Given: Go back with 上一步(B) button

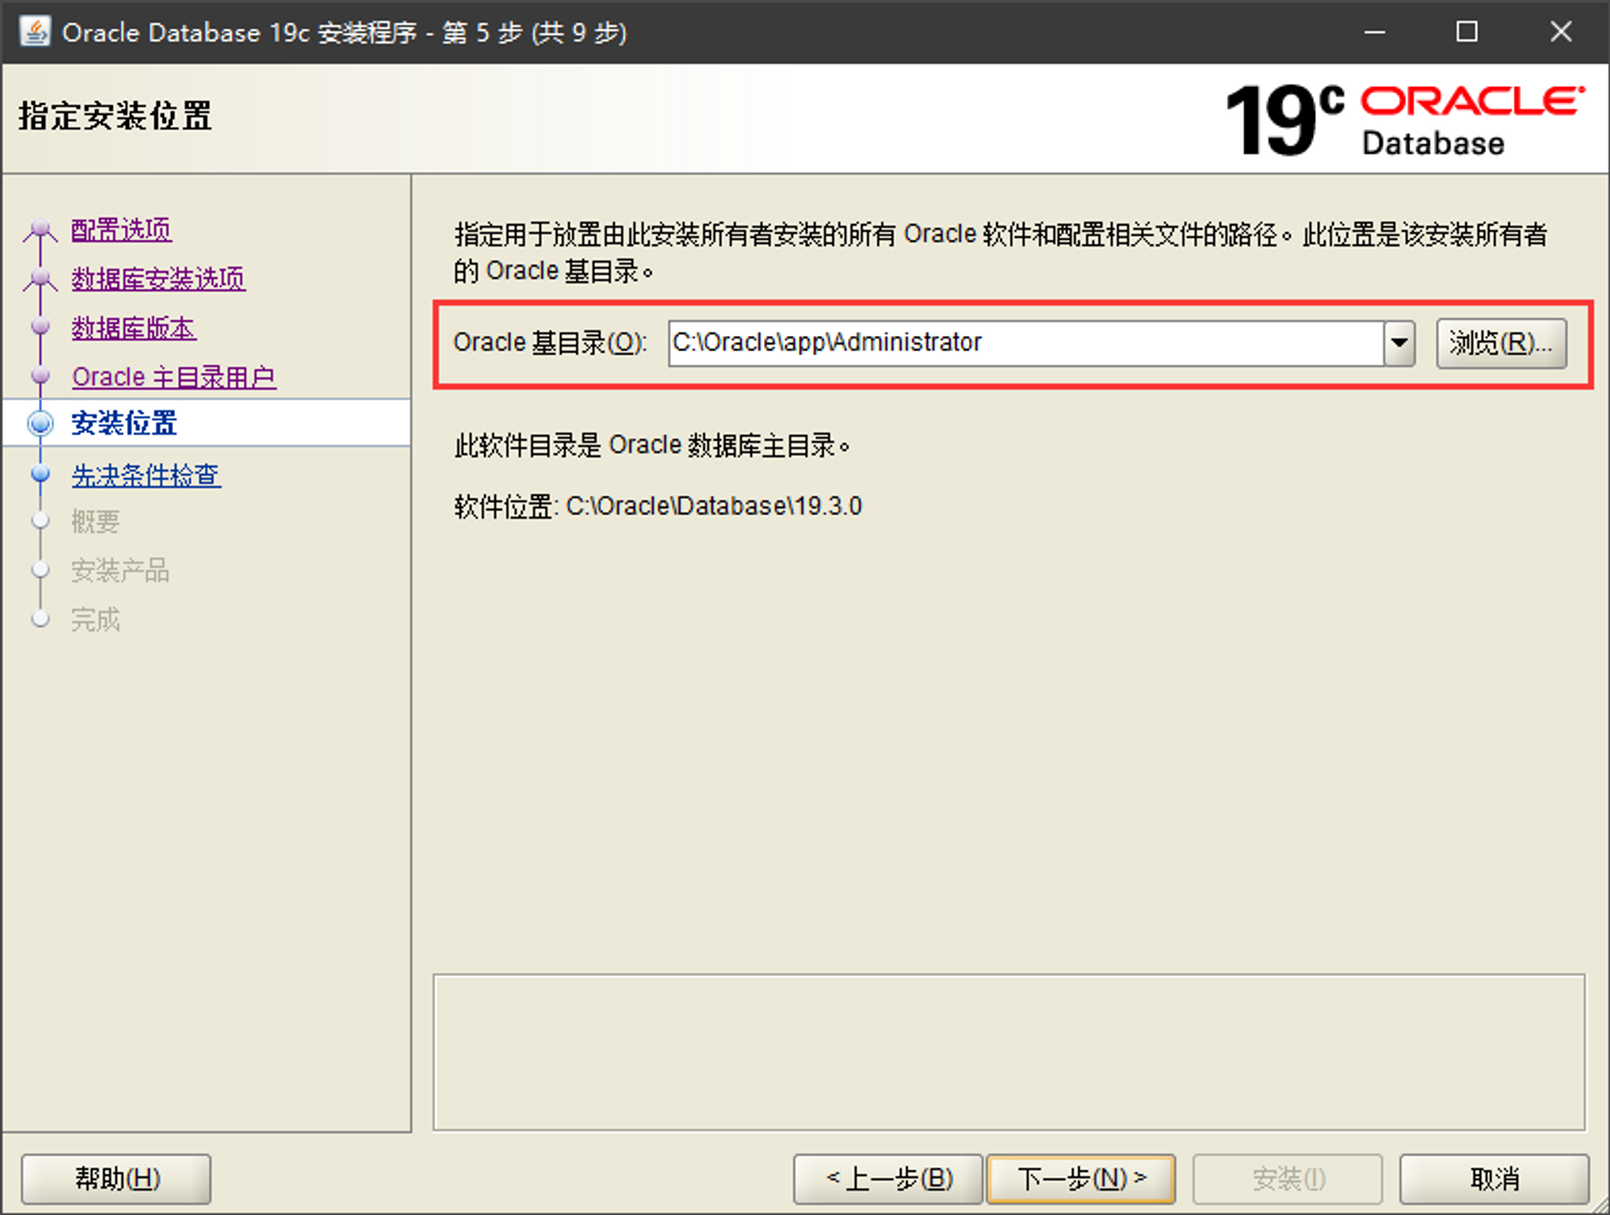Looking at the screenshot, I should [888, 1179].
